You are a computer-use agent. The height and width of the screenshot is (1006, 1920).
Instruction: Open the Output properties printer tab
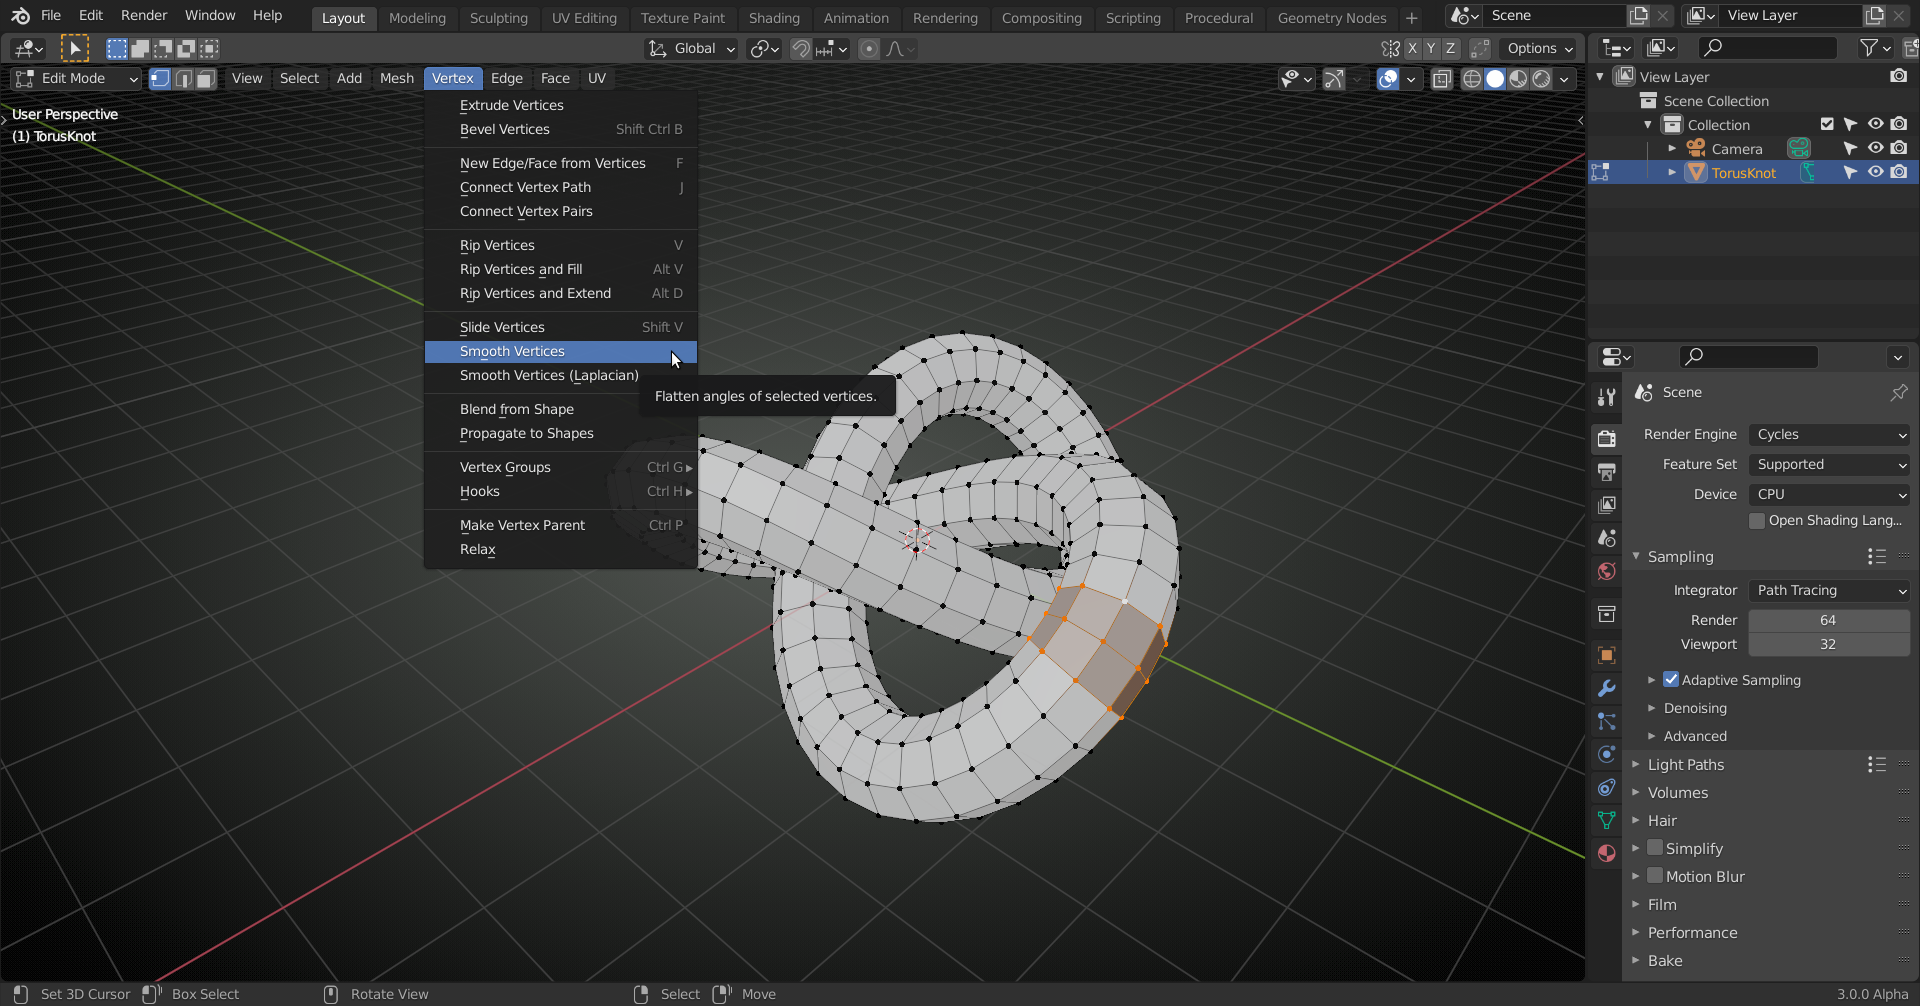coord(1606,471)
